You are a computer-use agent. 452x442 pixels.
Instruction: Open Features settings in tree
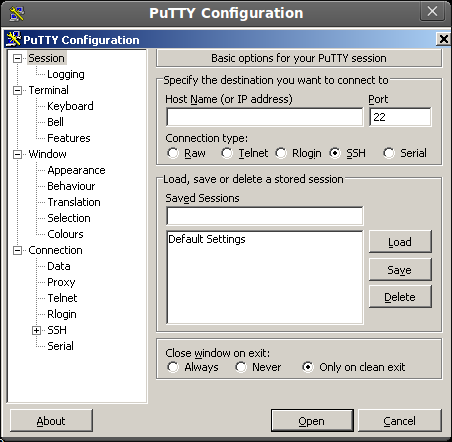69,138
